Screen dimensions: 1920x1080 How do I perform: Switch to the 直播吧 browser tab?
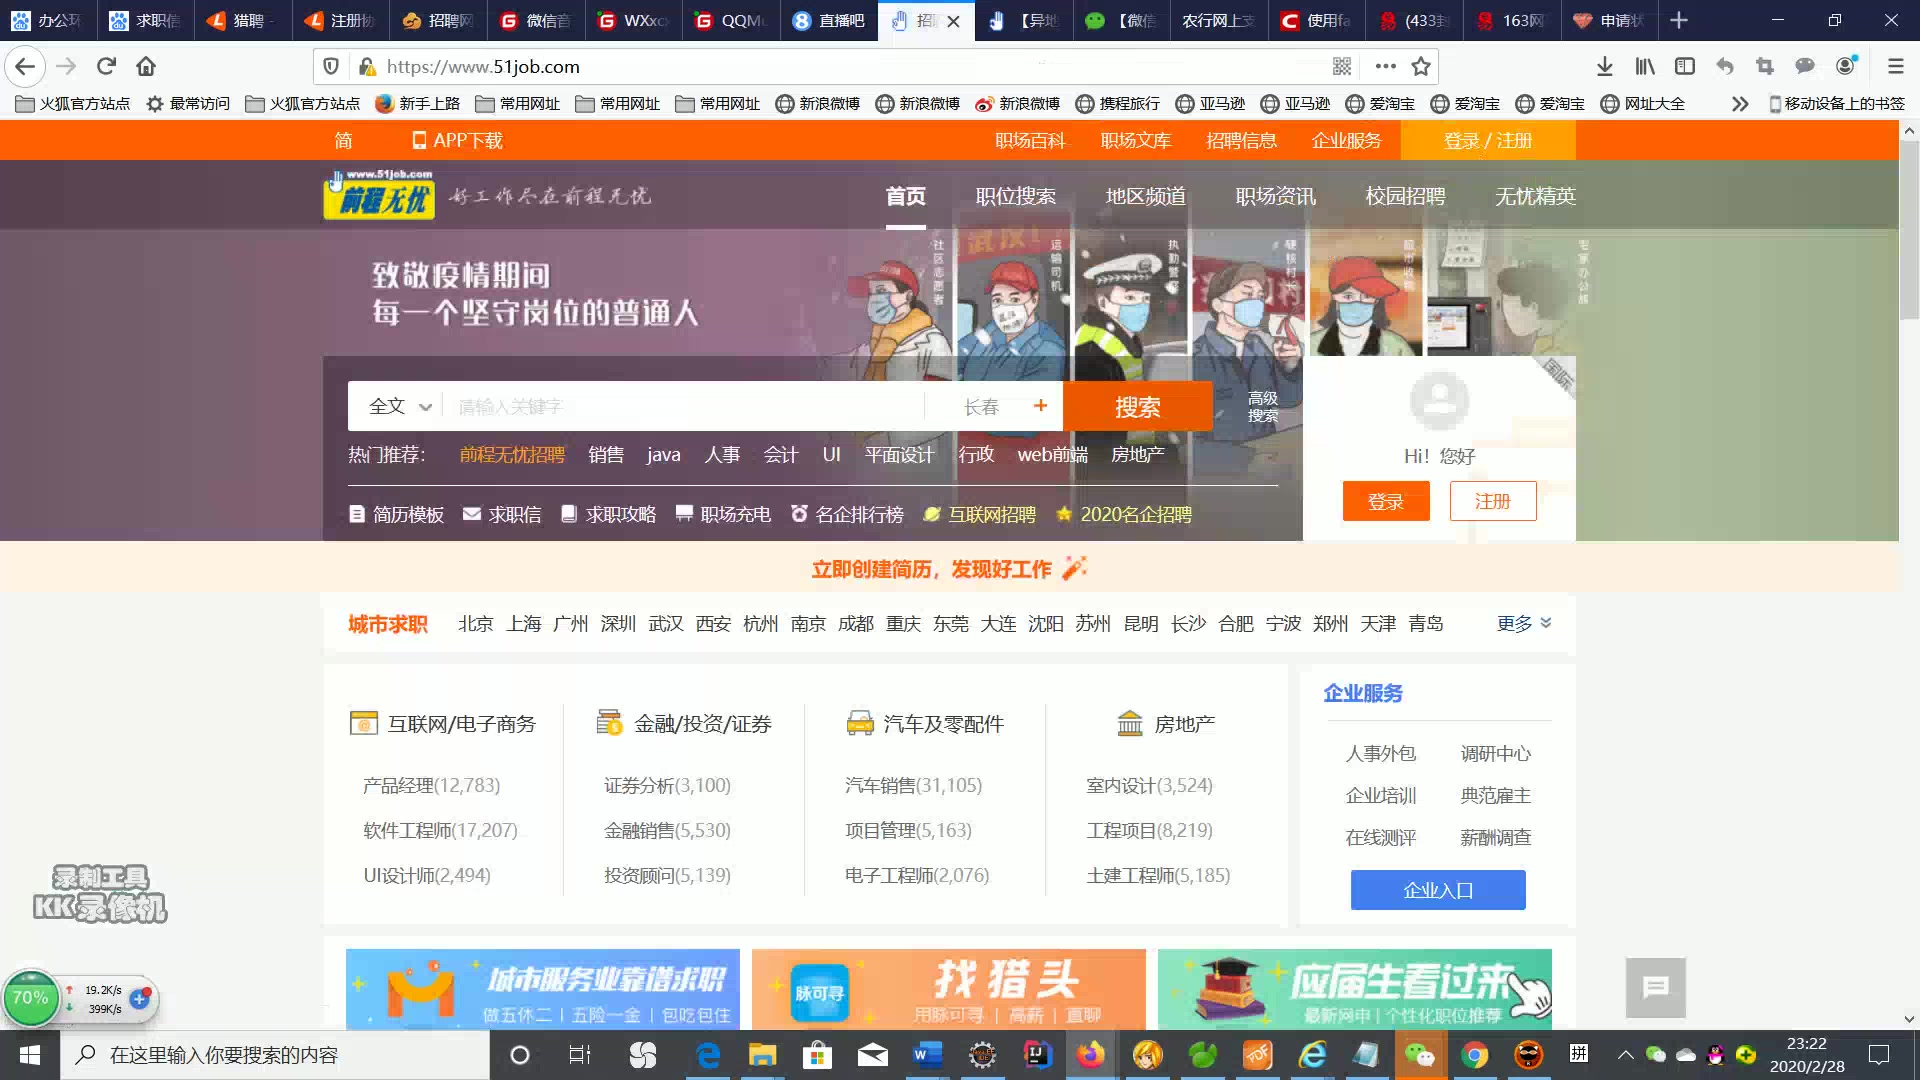pos(828,20)
